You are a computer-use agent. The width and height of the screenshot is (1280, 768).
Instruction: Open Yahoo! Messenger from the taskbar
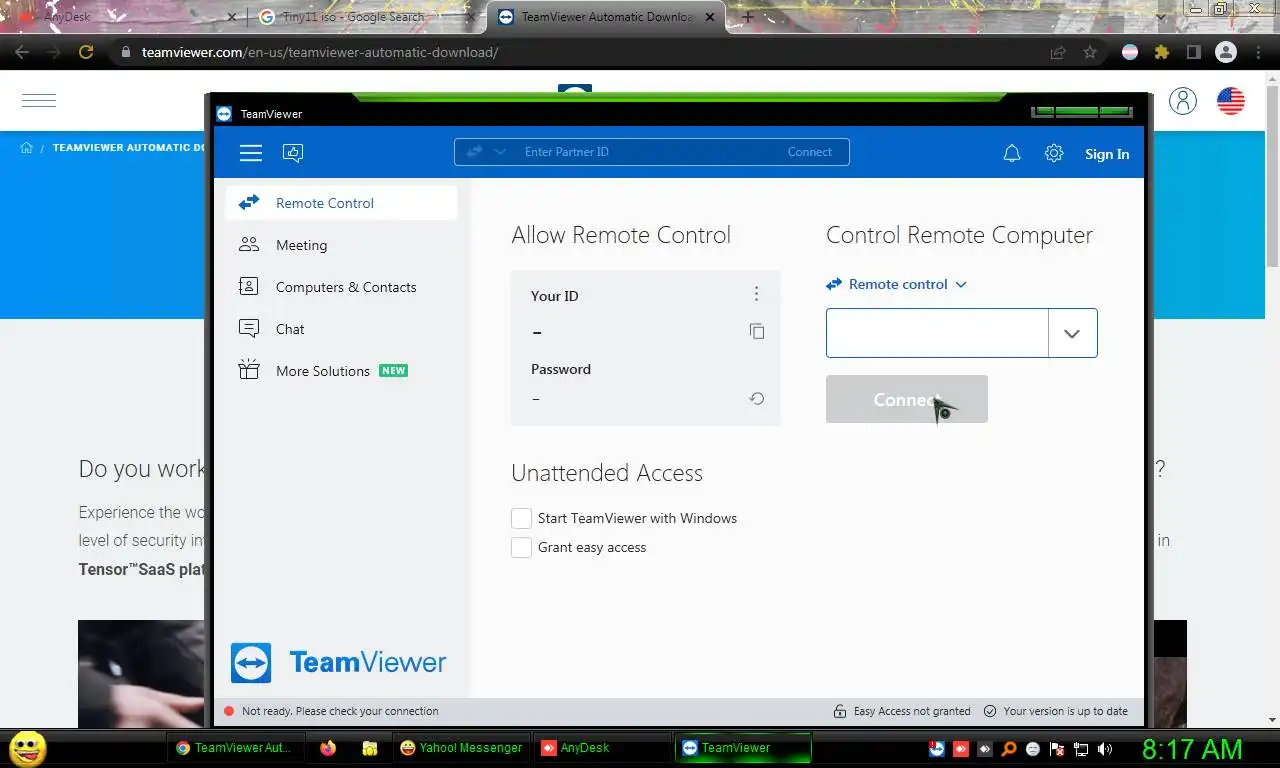click(461, 747)
